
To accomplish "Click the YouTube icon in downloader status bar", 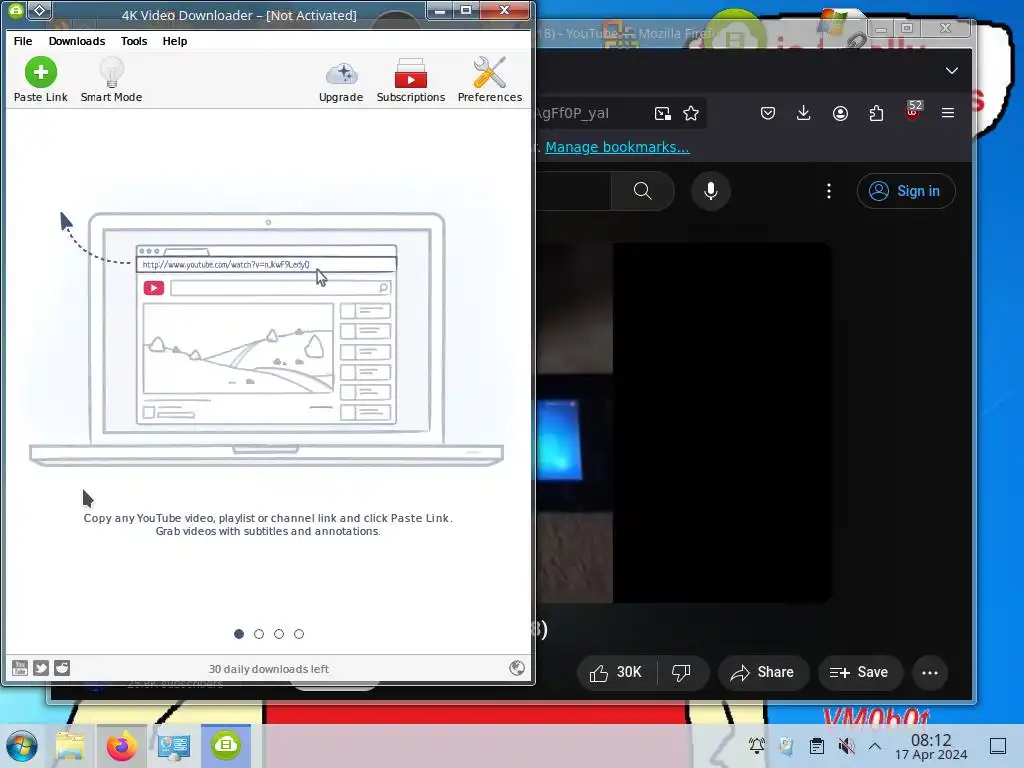I will pyautogui.click(x=20, y=667).
